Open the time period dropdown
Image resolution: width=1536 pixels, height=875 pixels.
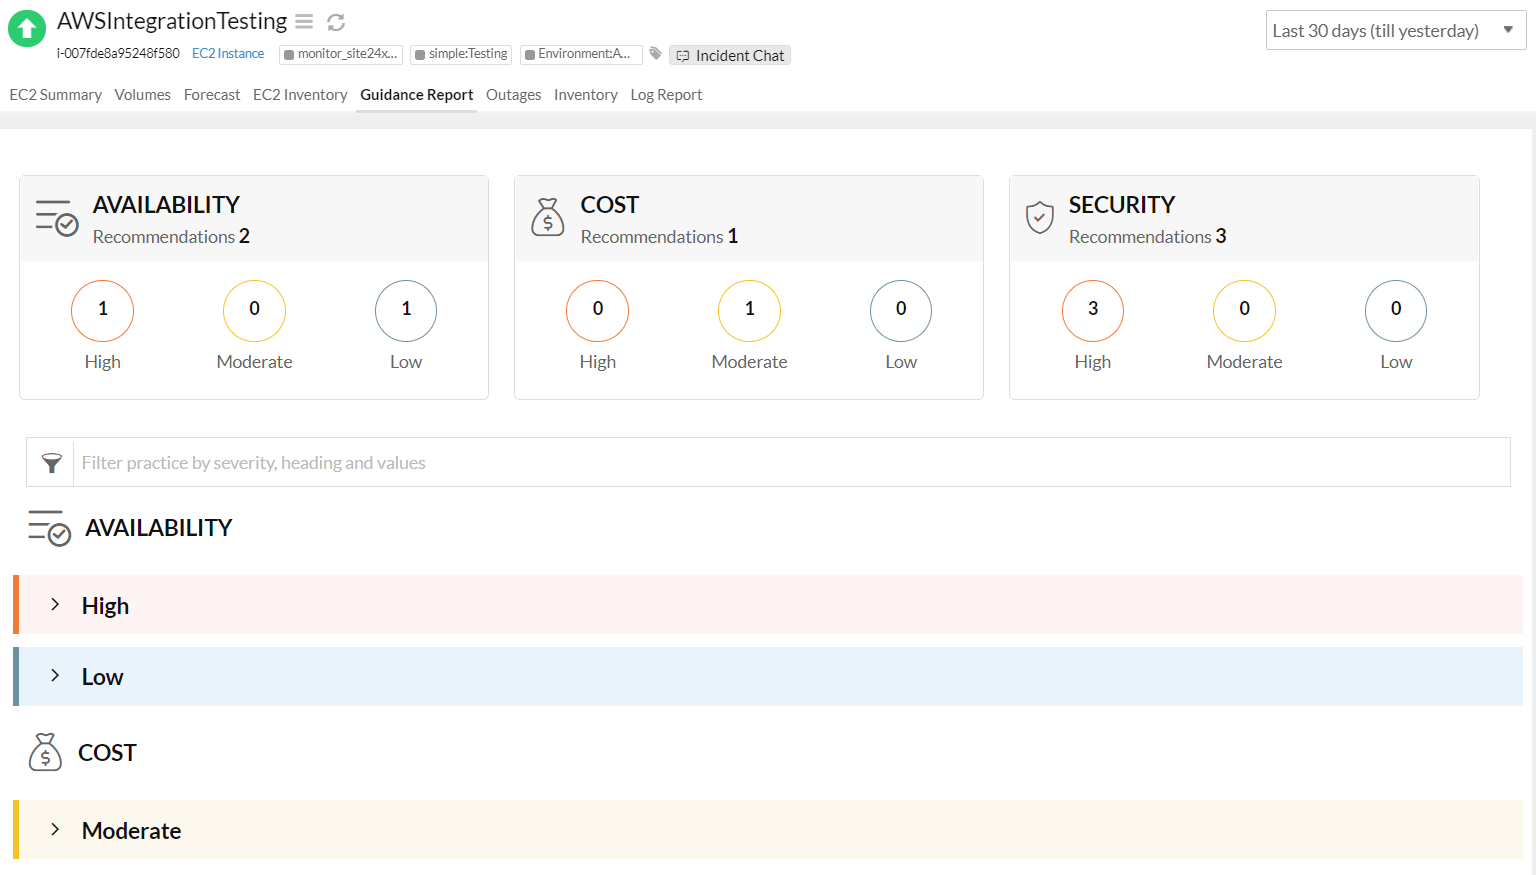coord(1395,30)
